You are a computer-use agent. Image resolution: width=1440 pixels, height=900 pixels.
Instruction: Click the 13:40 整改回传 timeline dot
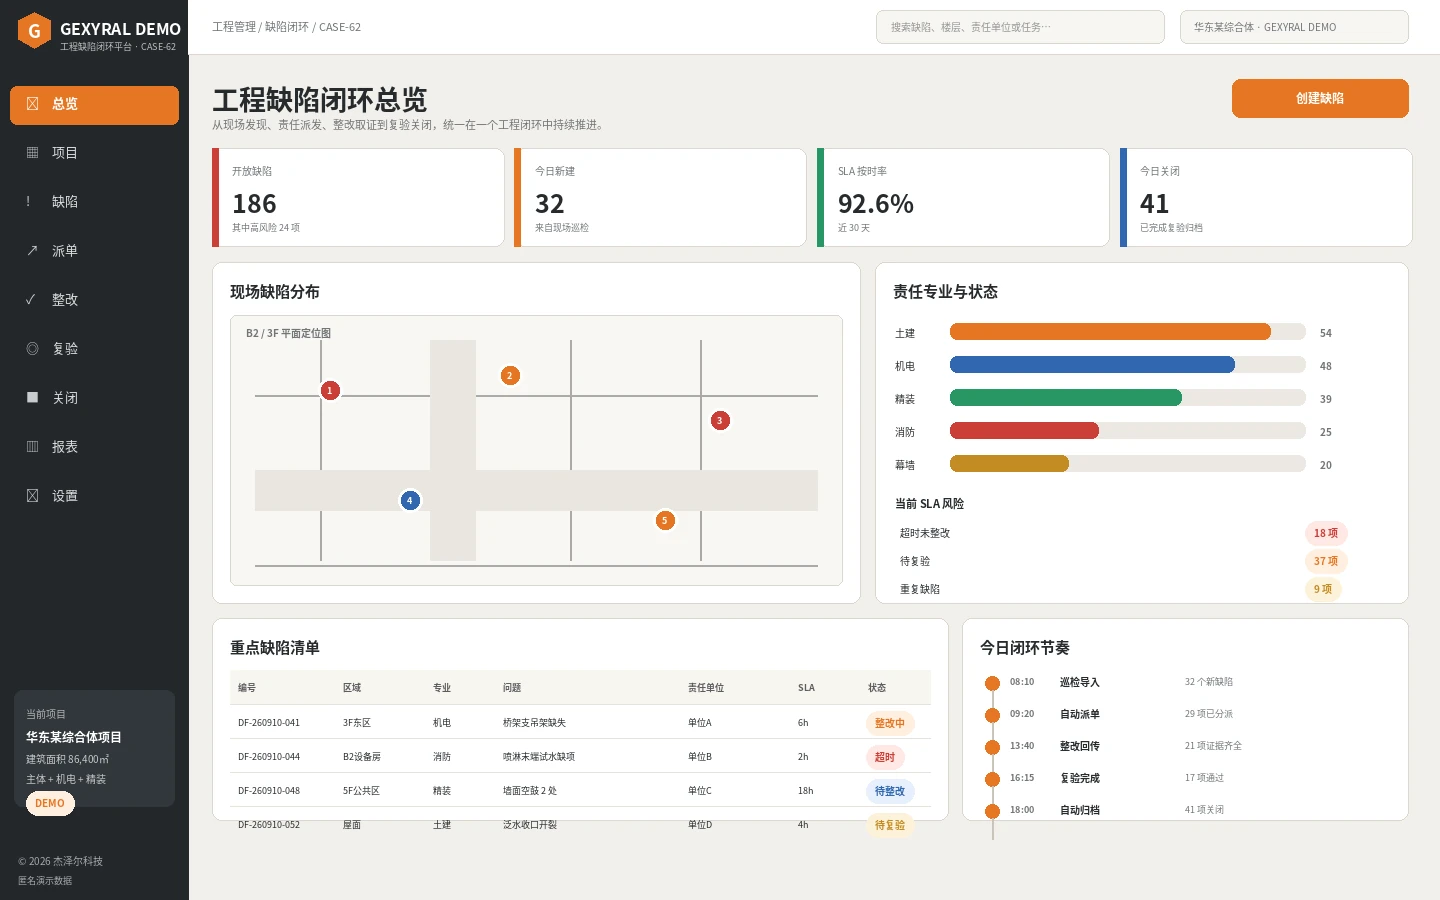(992, 748)
